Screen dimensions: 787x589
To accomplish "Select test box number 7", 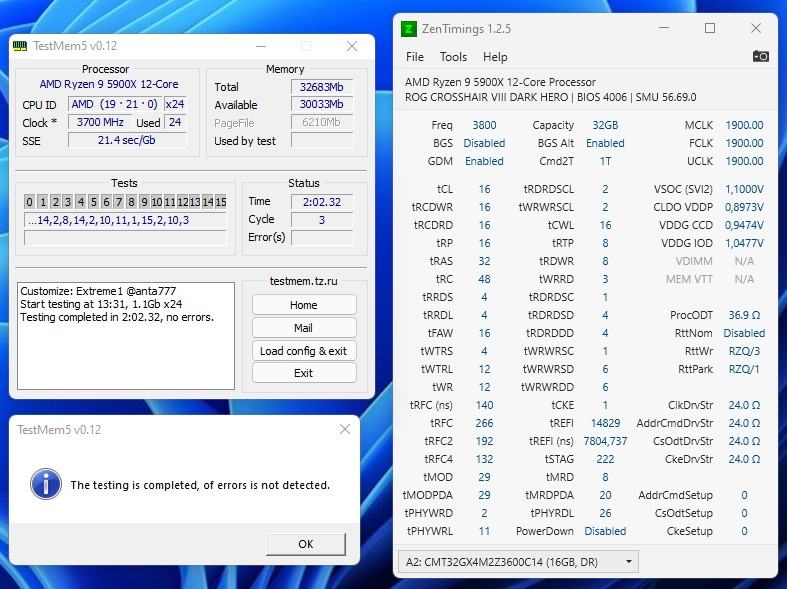I will click(119, 202).
